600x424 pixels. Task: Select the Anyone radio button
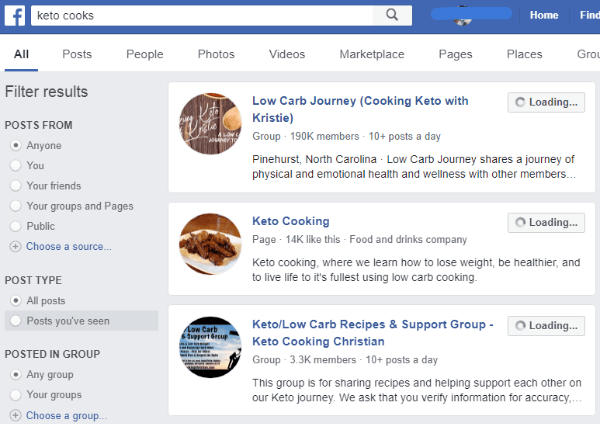click(15, 145)
